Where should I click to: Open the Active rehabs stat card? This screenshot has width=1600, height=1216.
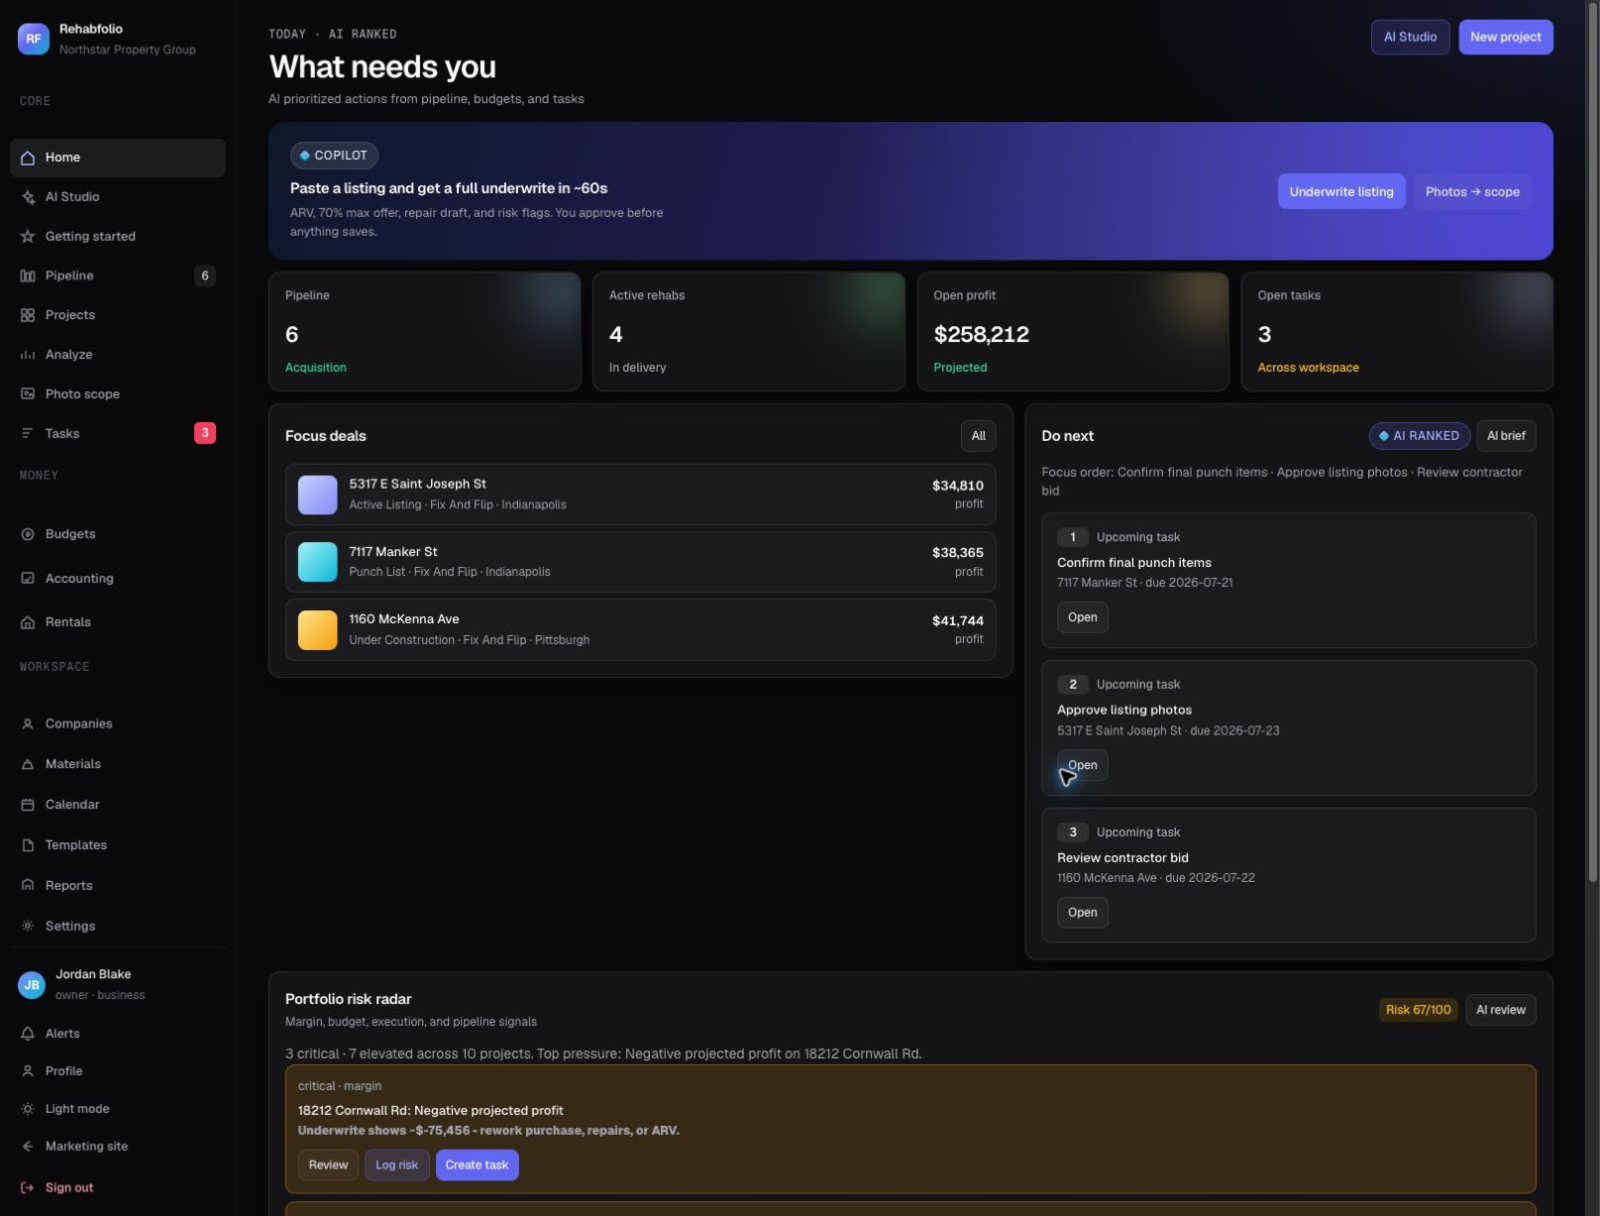[x=749, y=332]
